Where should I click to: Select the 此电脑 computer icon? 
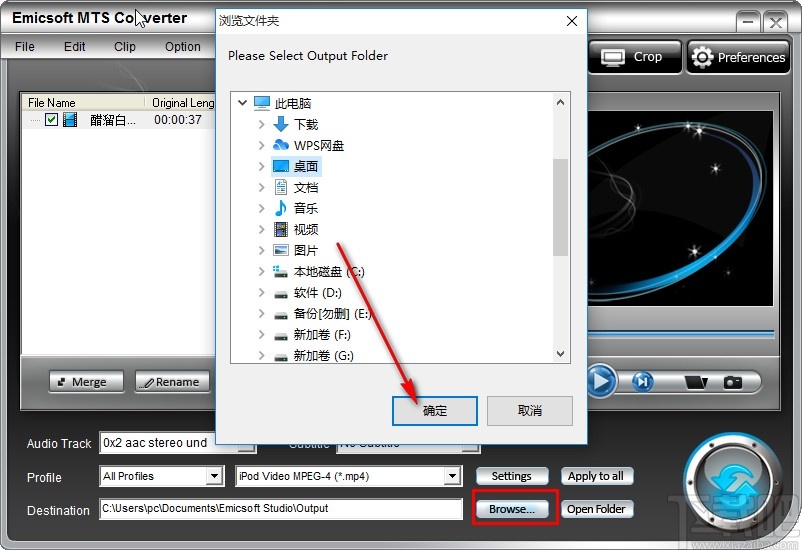click(x=262, y=103)
